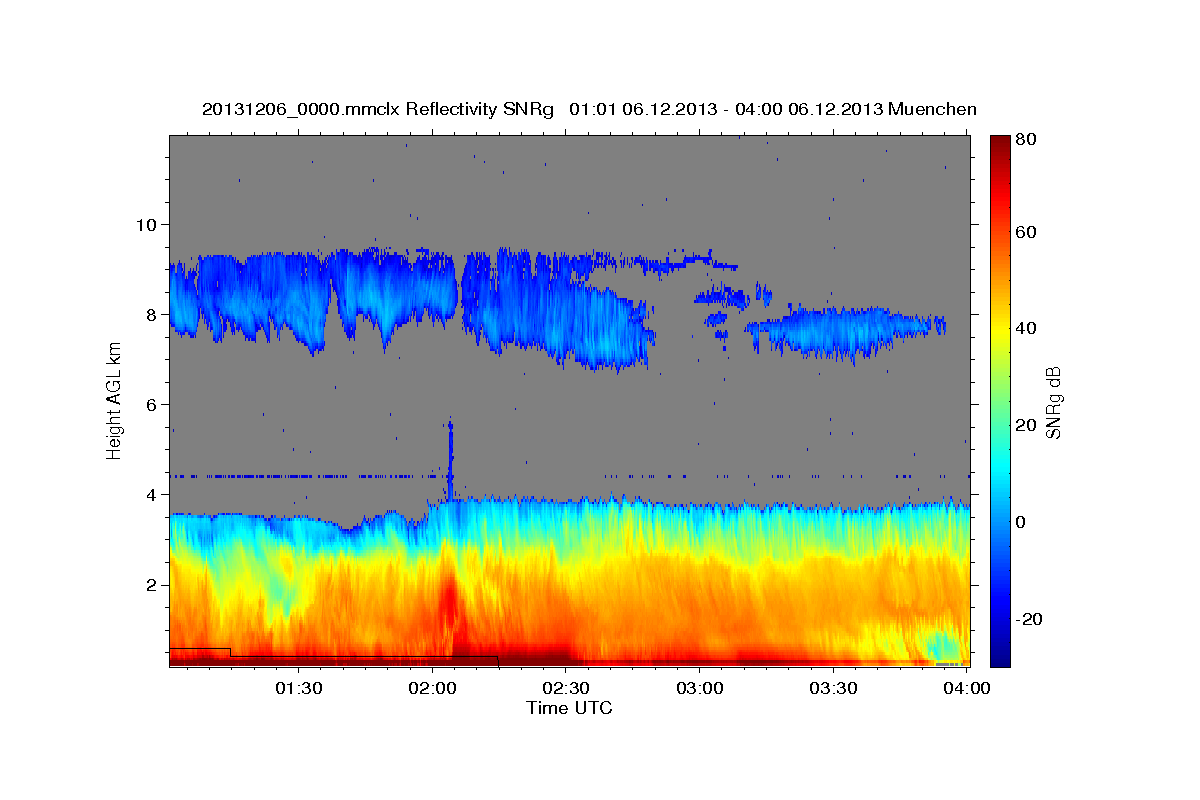Screen dimensions: 1200x800
Task: Click the 01:30 time axis tick label
Action: (x=299, y=689)
